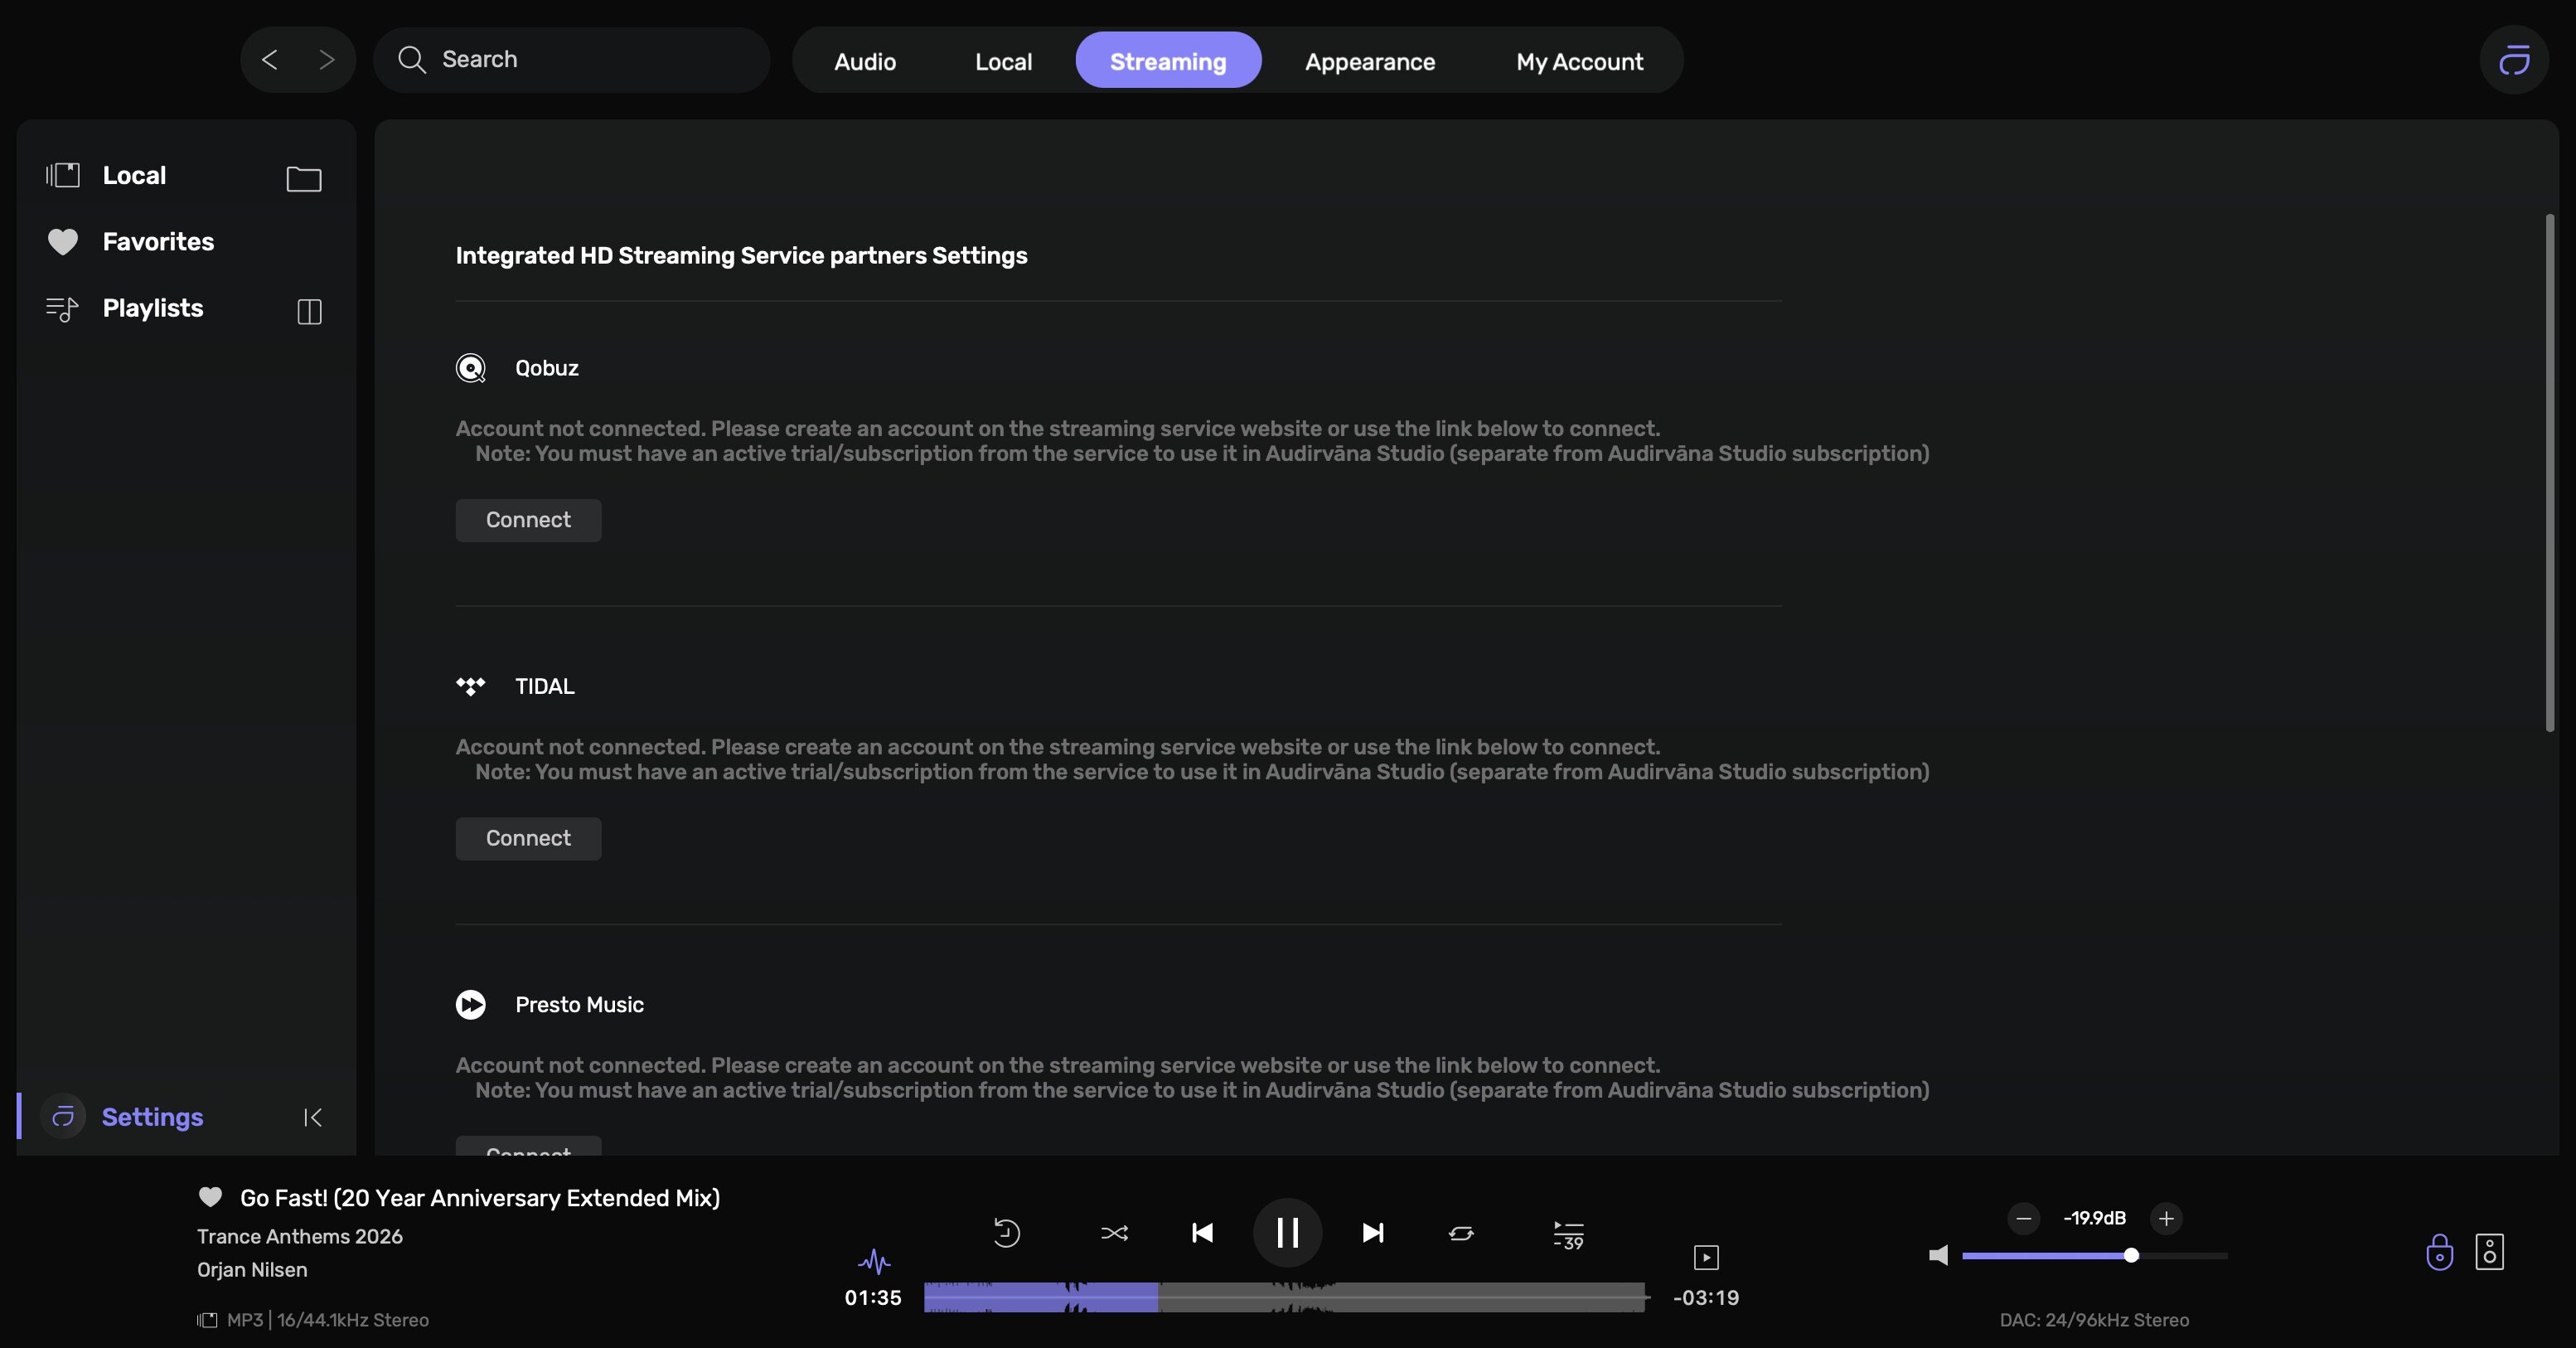Collapse the sidebar with arrow icon
The width and height of the screenshot is (2576, 1348).
click(x=312, y=1117)
